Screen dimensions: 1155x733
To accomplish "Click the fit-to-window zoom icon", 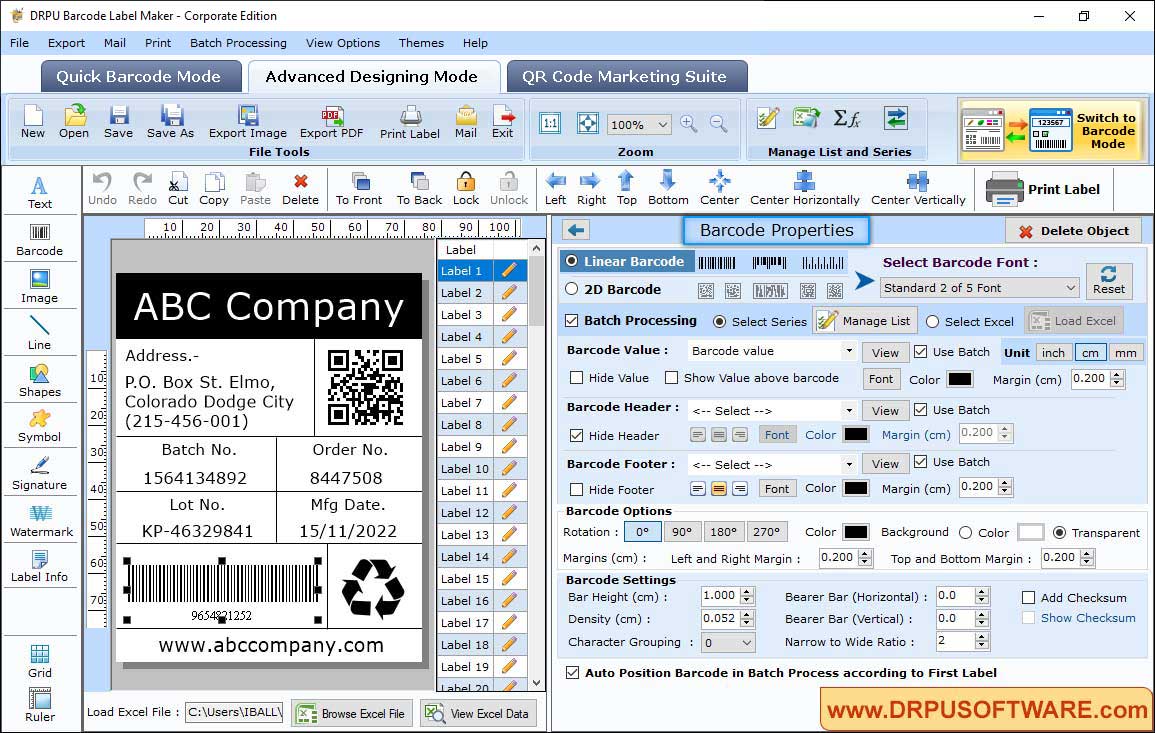I will [588, 123].
